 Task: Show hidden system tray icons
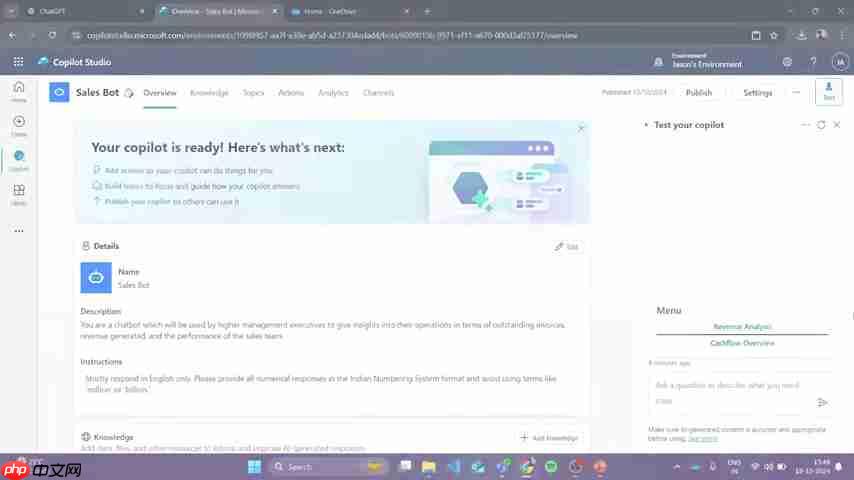pyautogui.click(x=676, y=467)
